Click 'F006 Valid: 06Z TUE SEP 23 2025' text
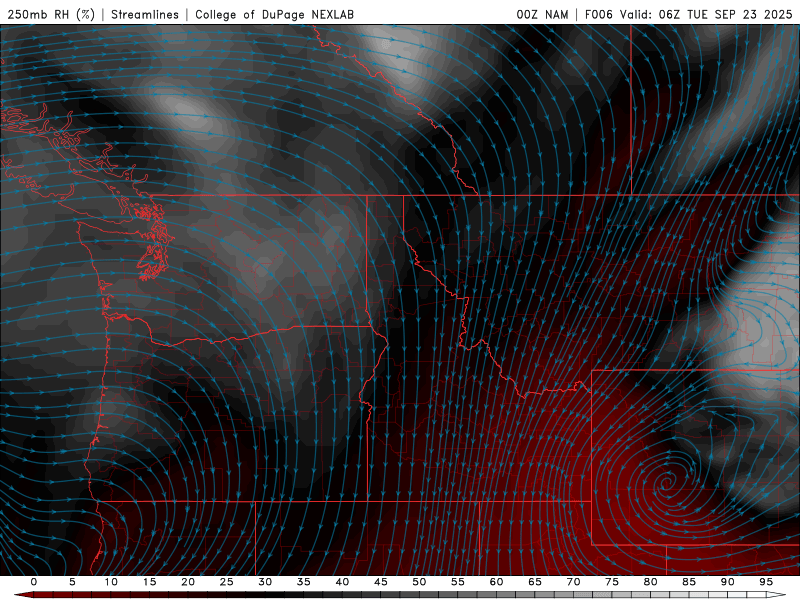Viewport: 800px width, 600px height. coord(688,14)
